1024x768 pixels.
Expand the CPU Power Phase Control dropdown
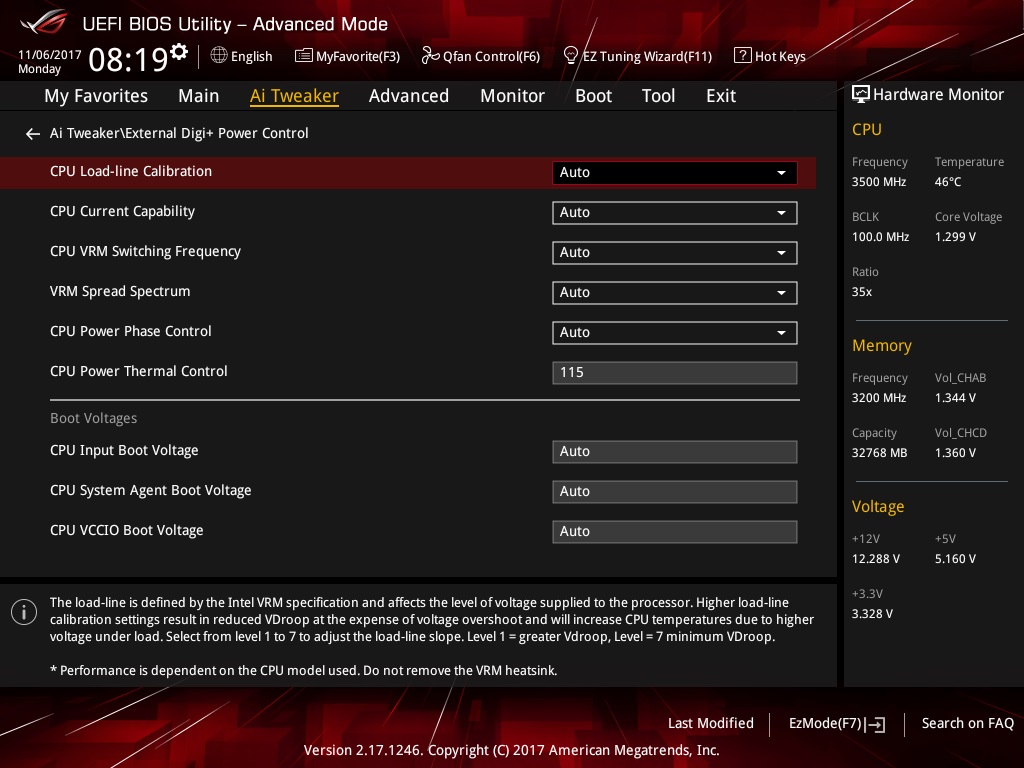click(x=675, y=332)
